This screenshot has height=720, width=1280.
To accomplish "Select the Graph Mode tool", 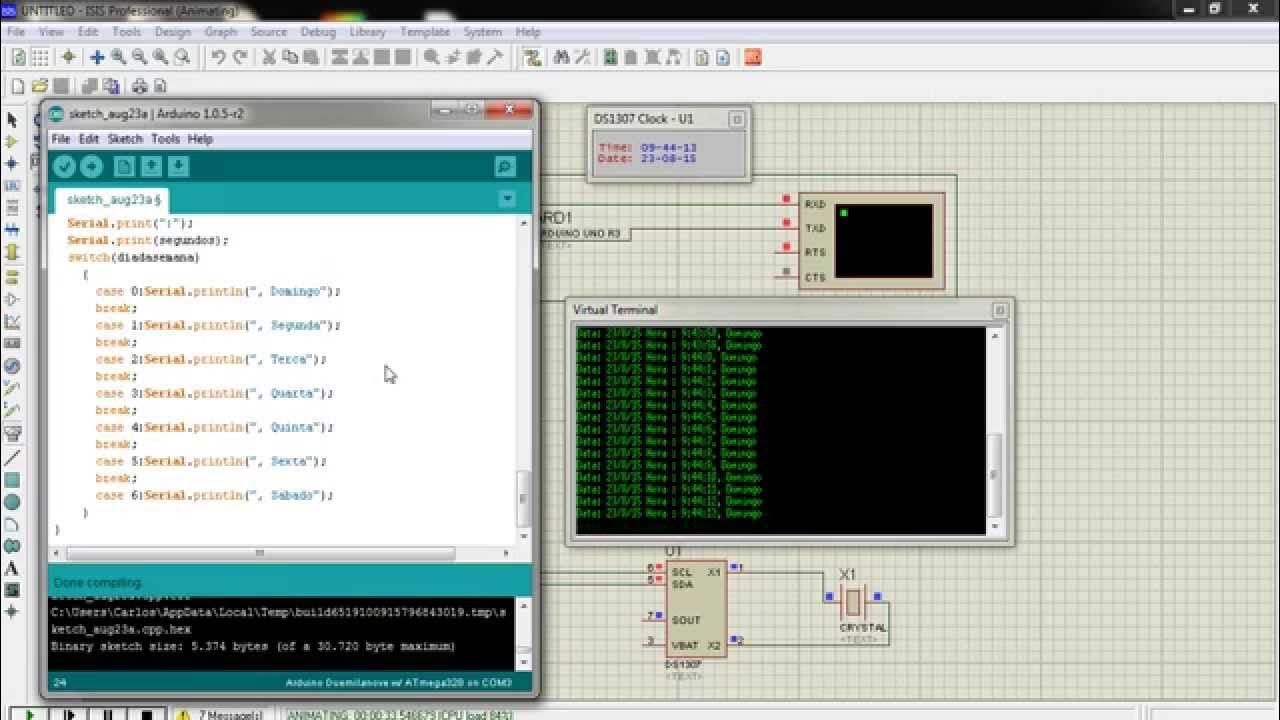I will pyautogui.click(x=12, y=322).
